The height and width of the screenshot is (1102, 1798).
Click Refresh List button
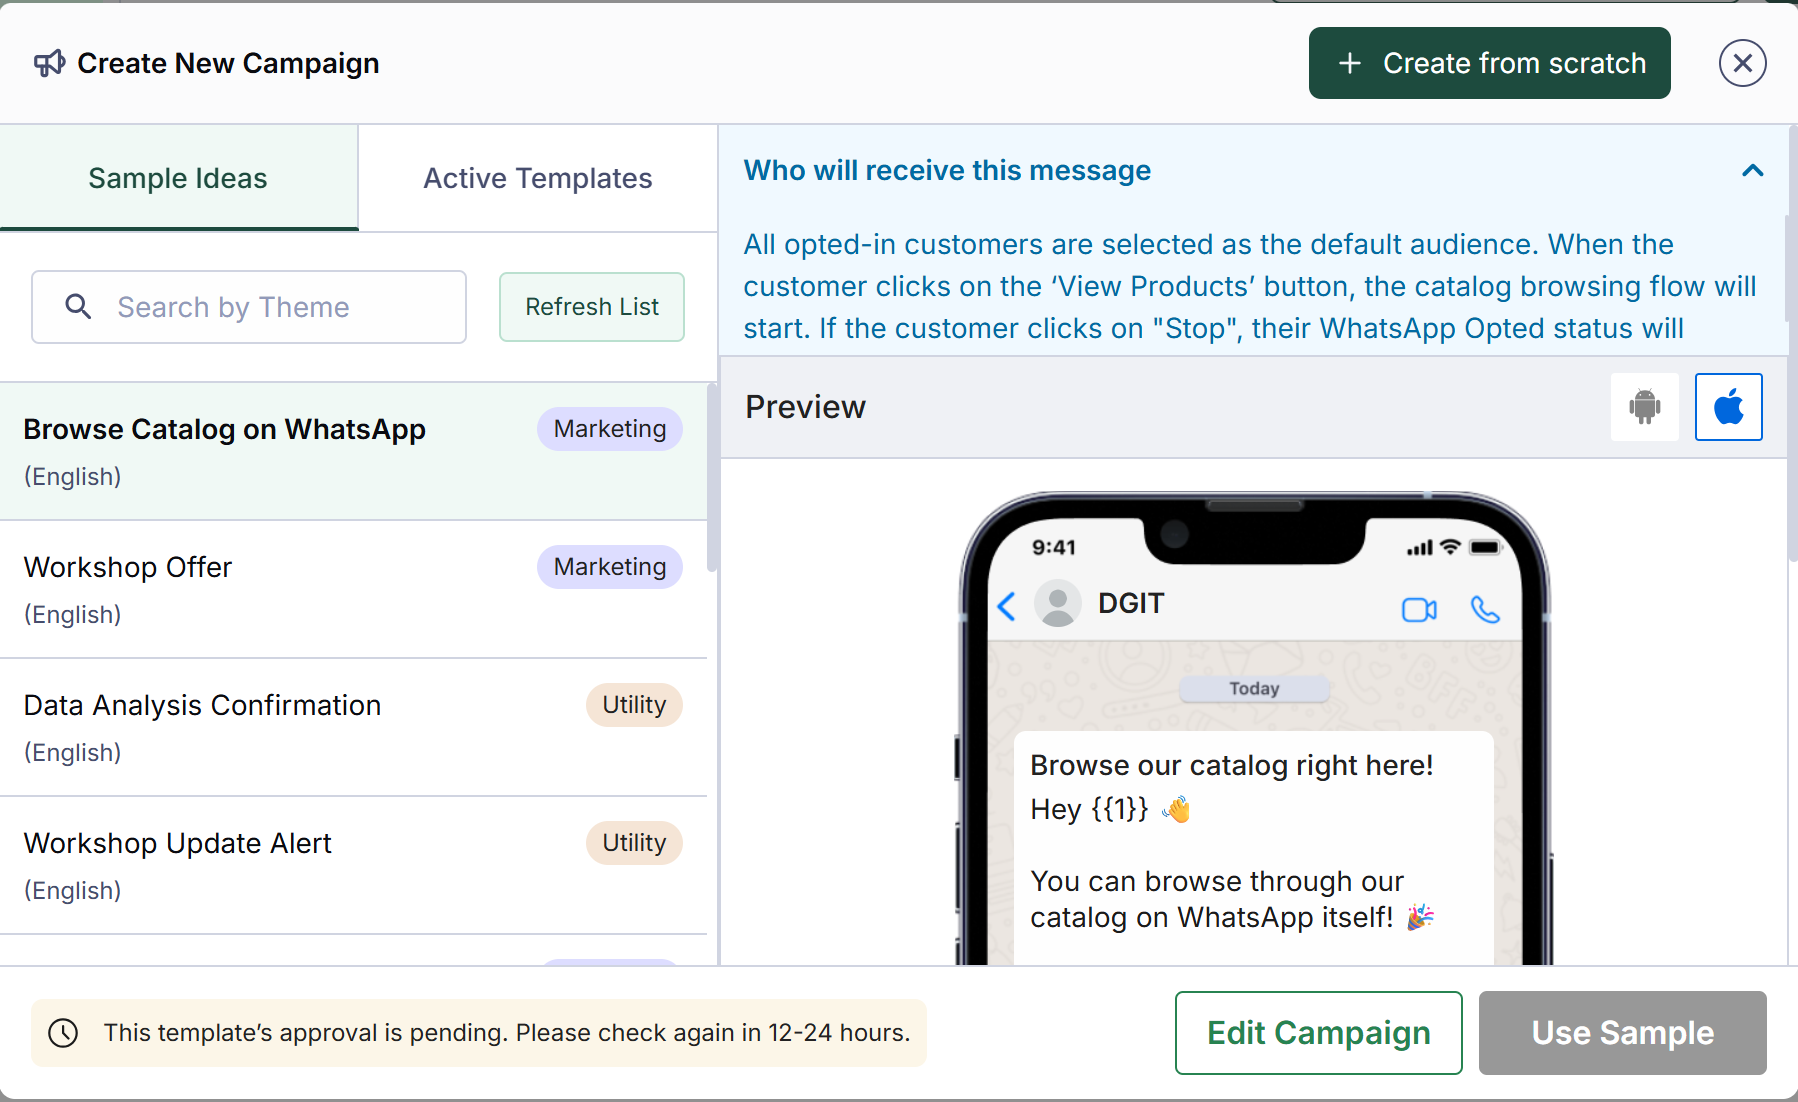point(592,307)
